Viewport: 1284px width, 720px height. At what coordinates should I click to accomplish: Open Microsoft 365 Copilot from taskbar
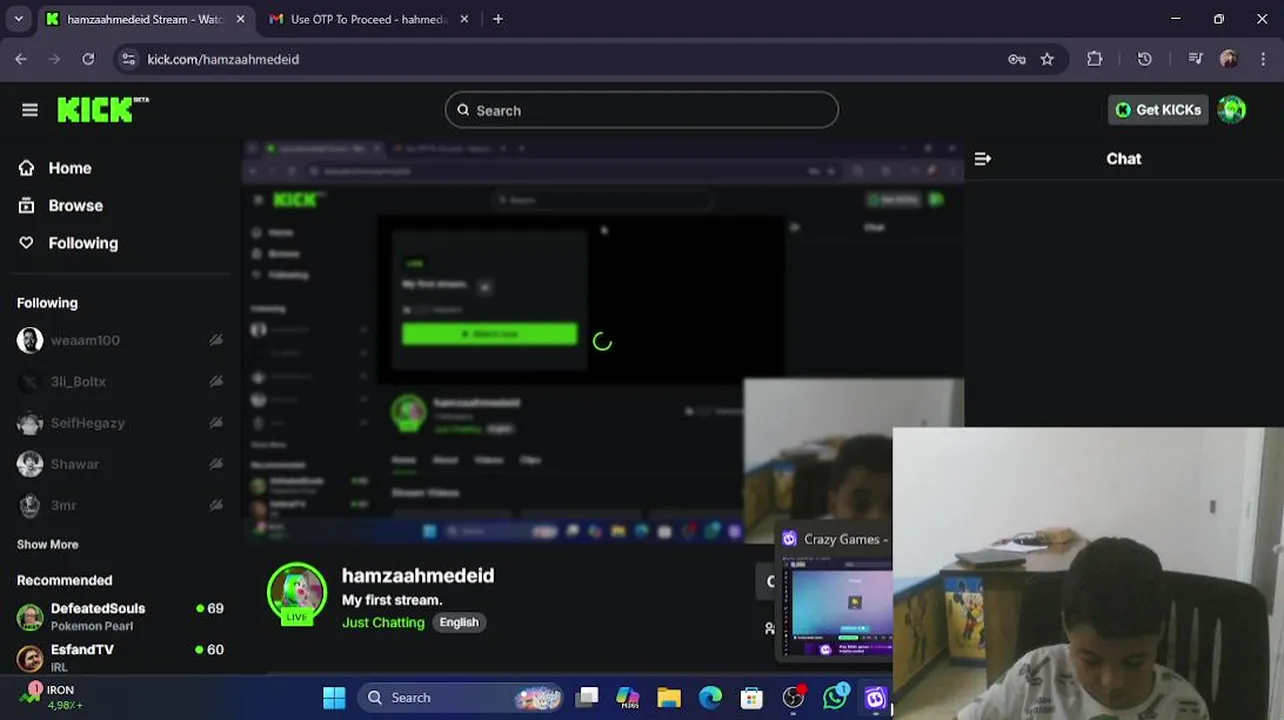[x=628, y=697]
